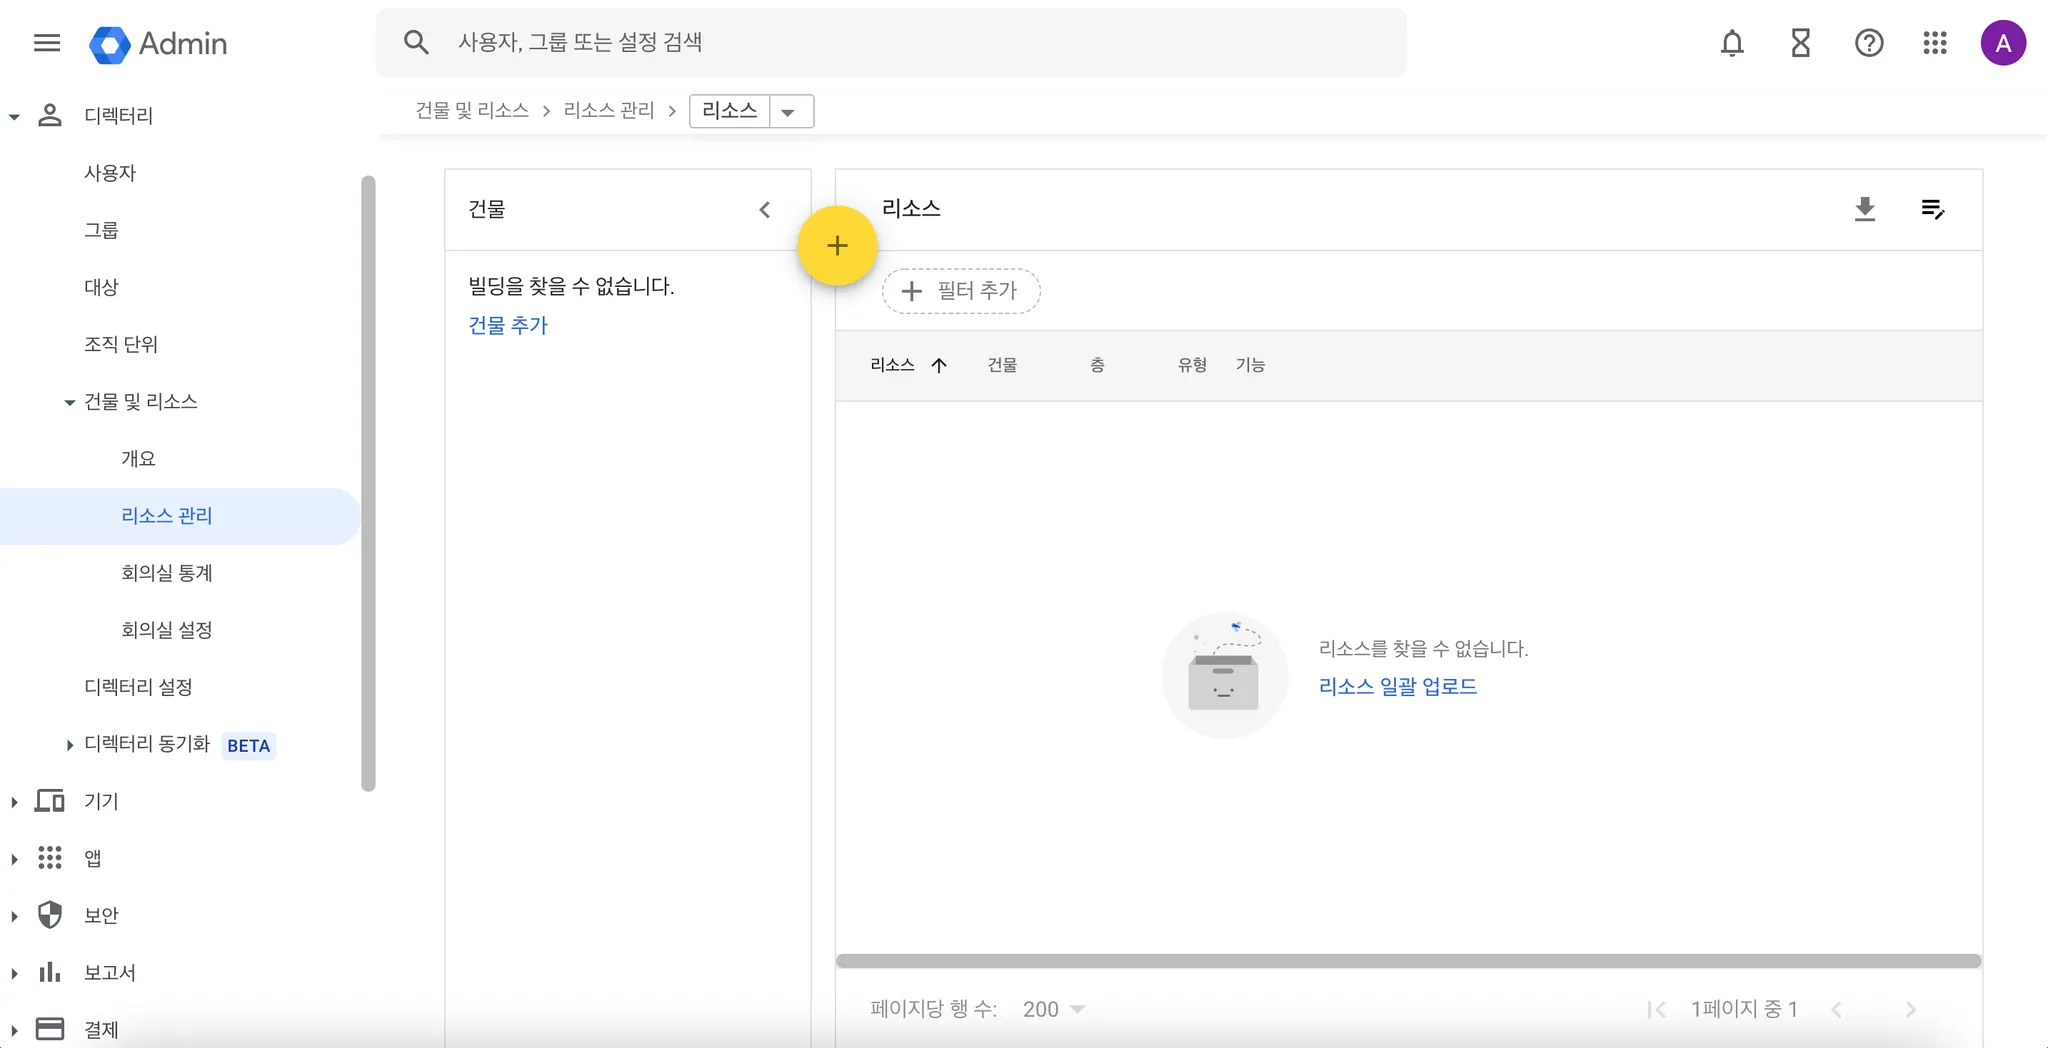Open the 리소스 breadcrumb dropdown

(788, 112)
